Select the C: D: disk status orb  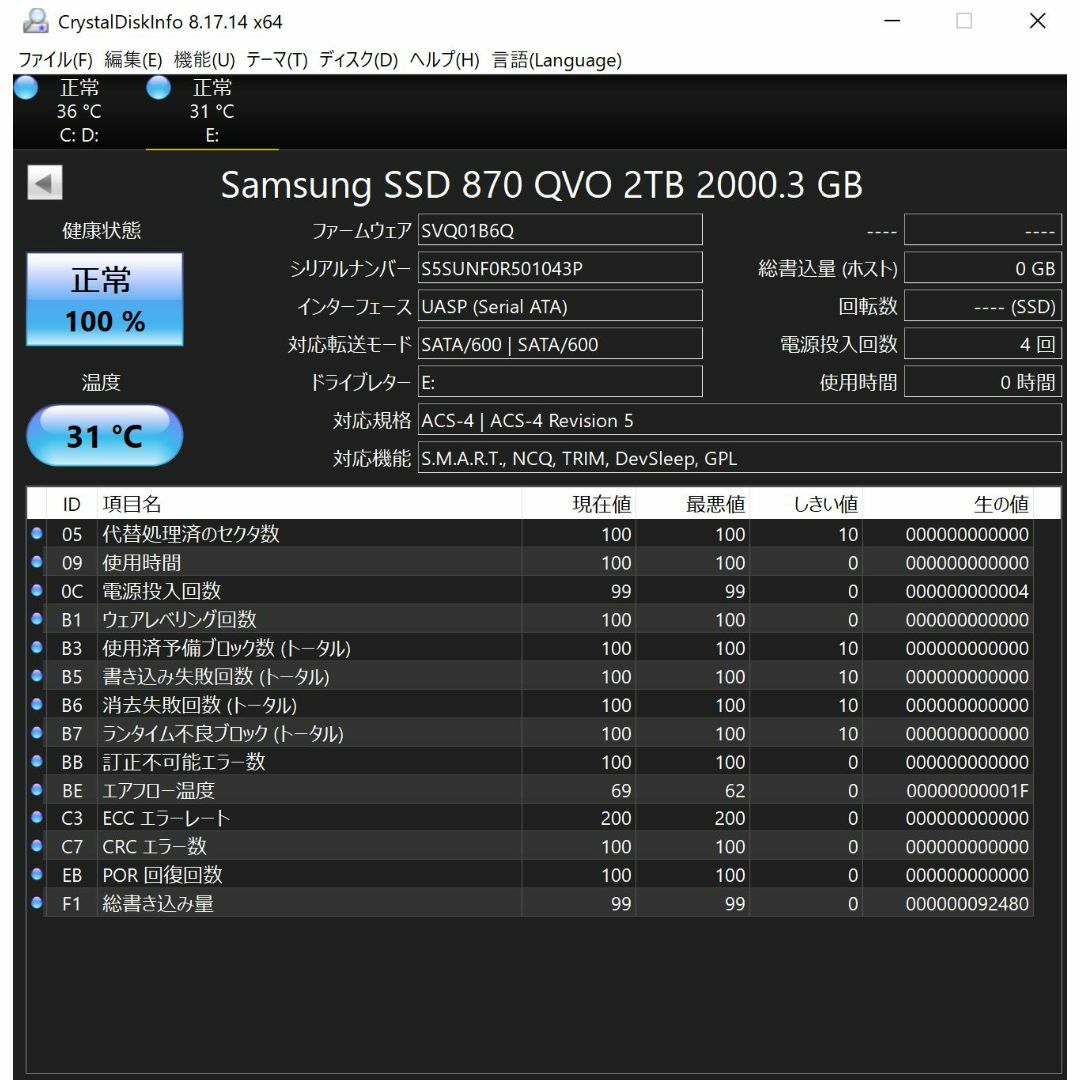coord(26,87)
